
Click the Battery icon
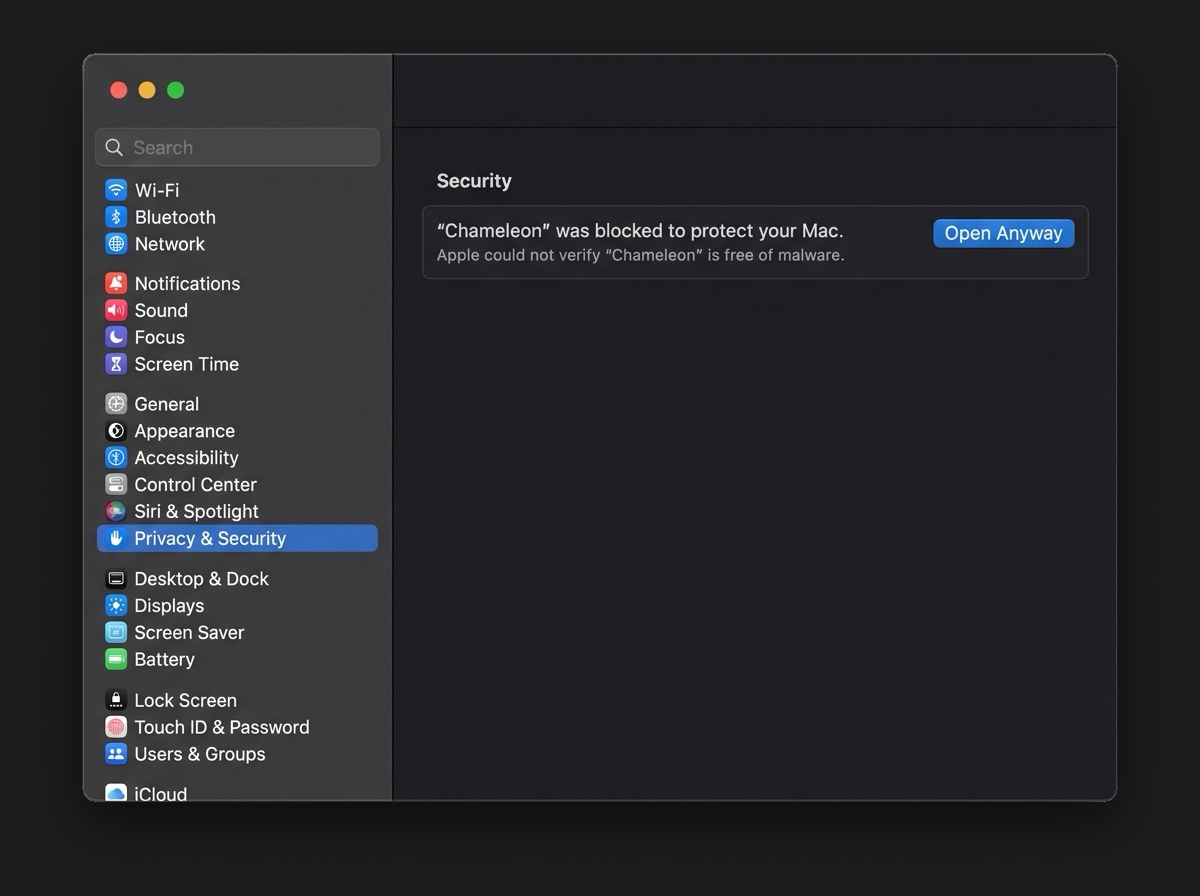116,659
